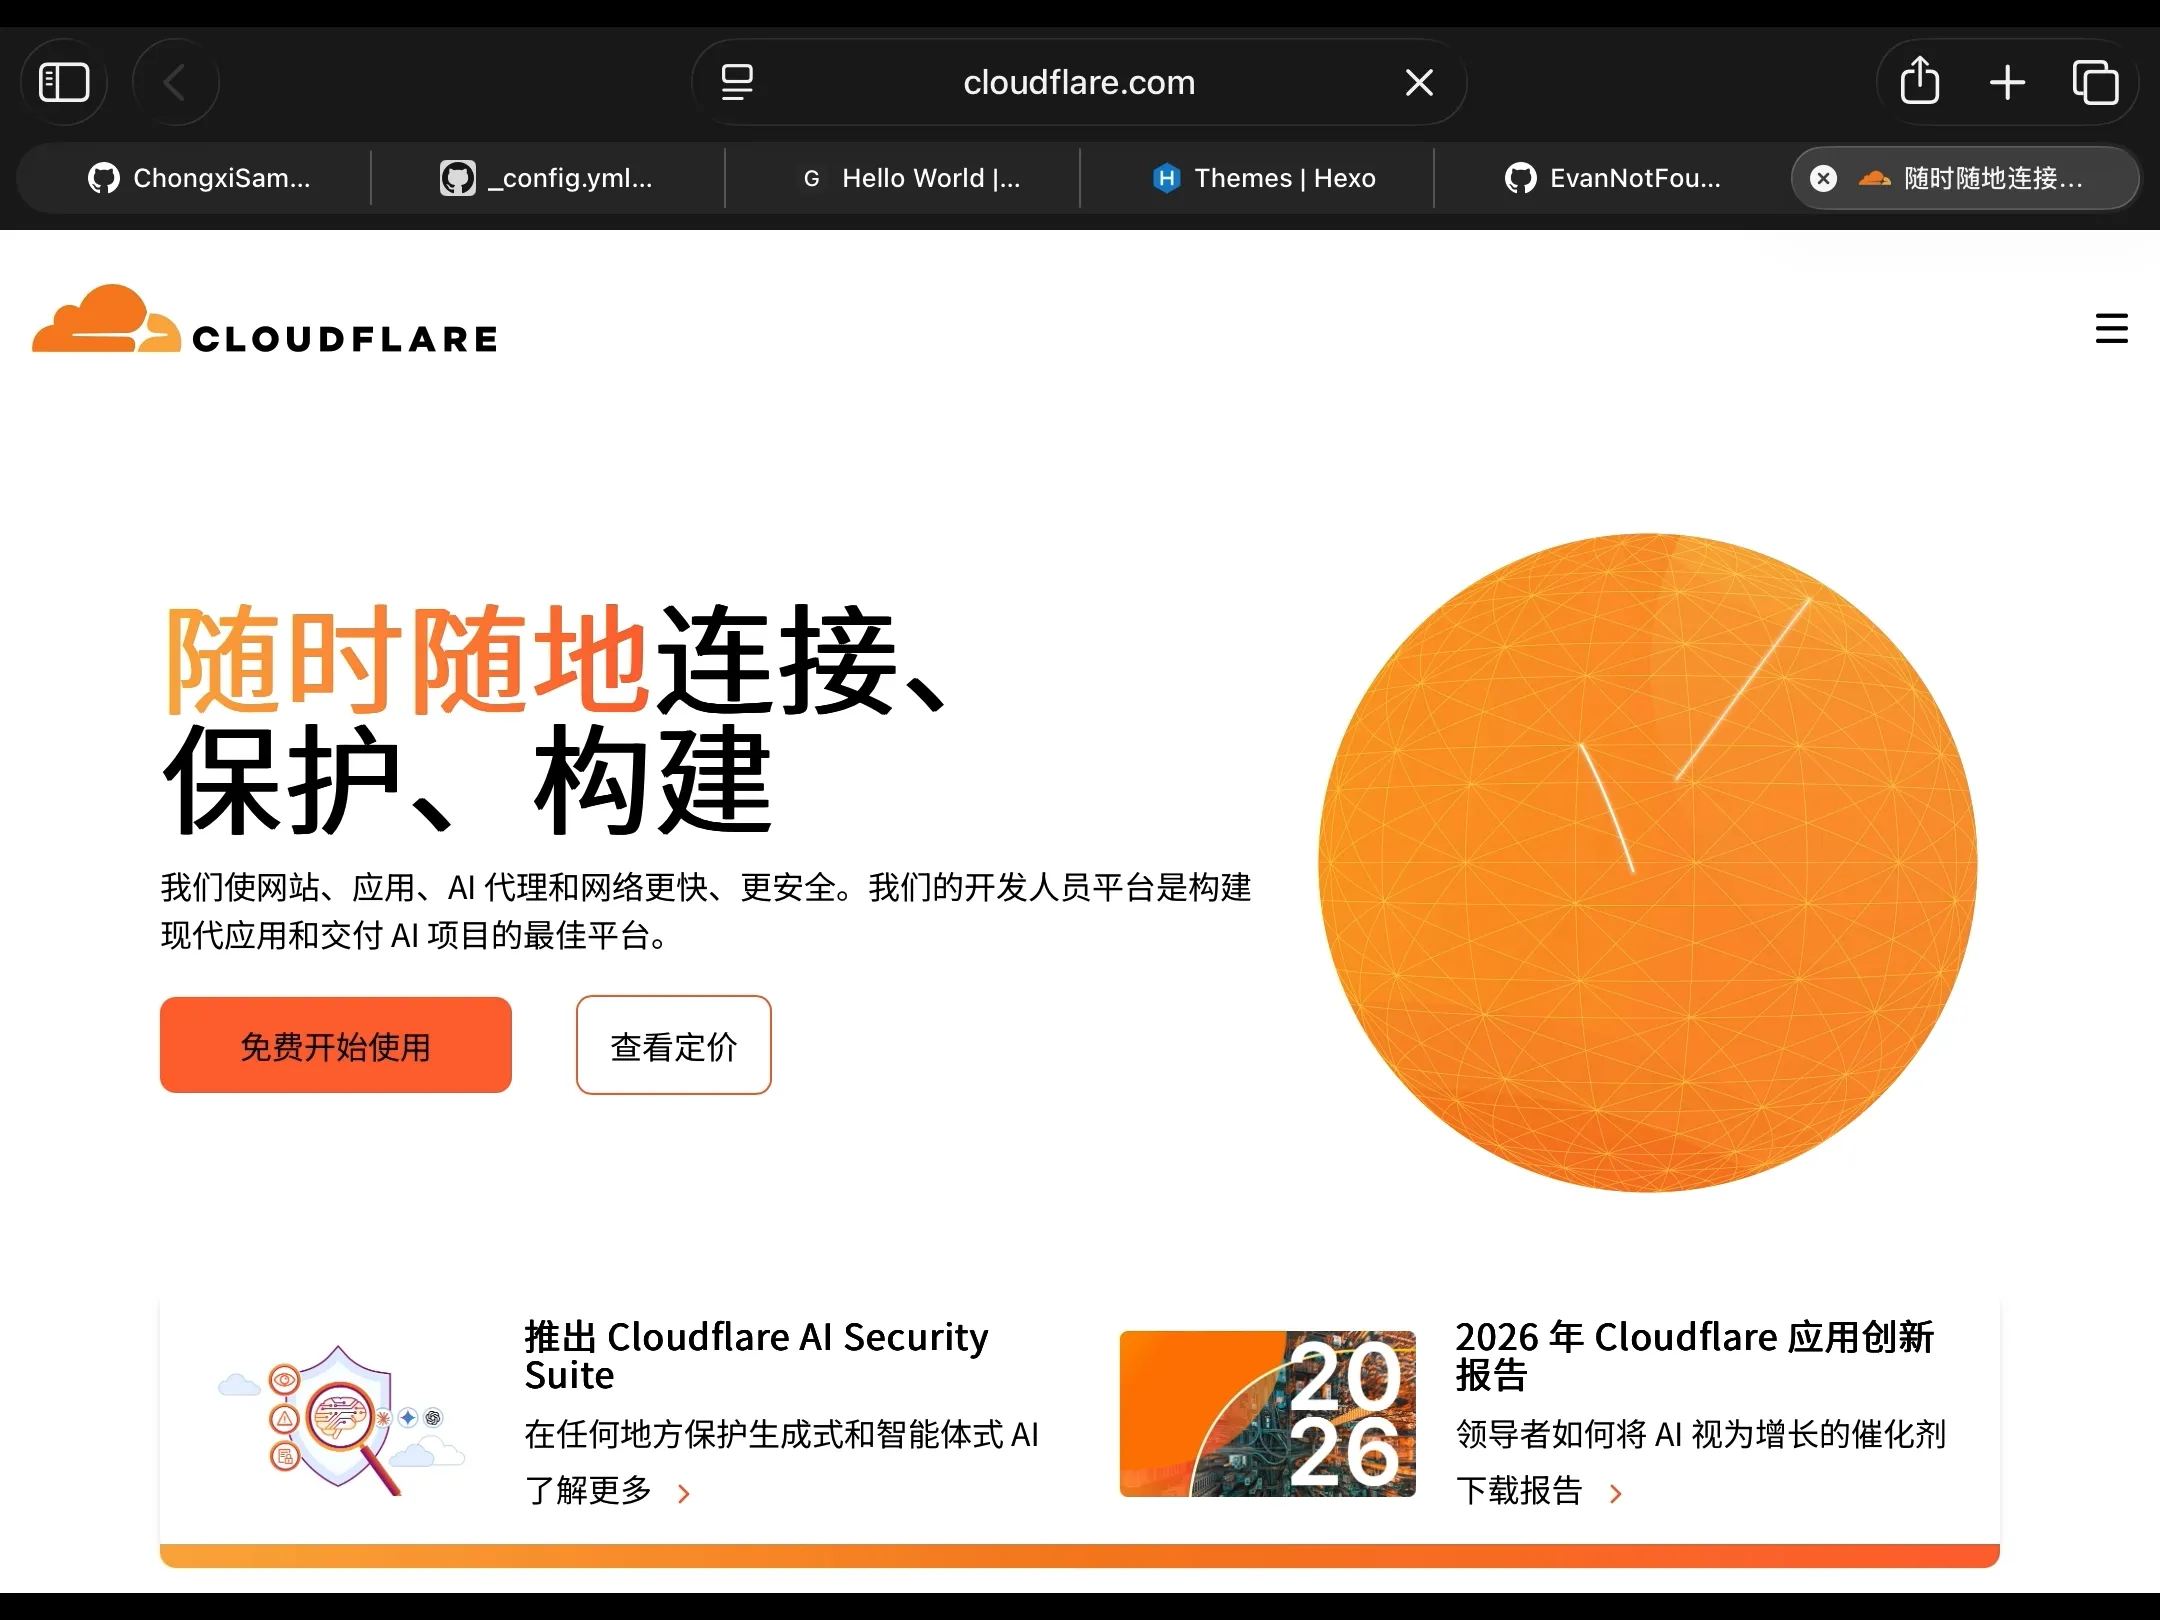
Task: Open the page settings (reader) menu
Action: click(737, 82)
